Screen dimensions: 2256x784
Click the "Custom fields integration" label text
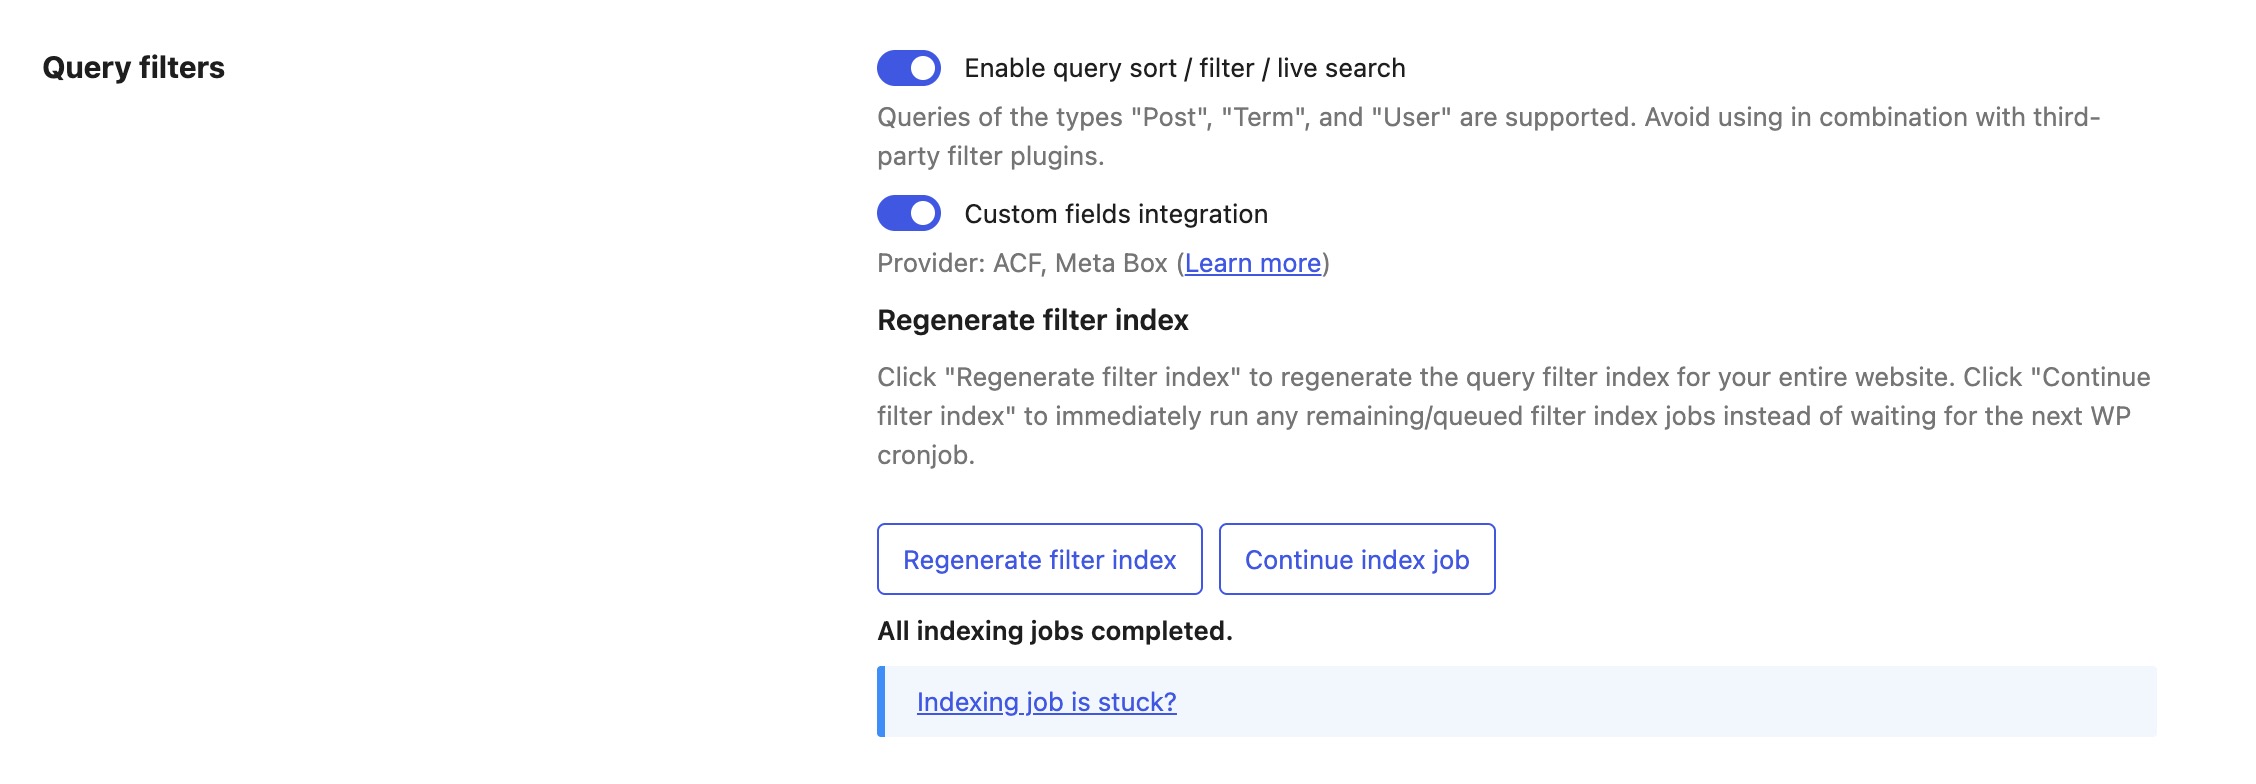pos(1116,214)
